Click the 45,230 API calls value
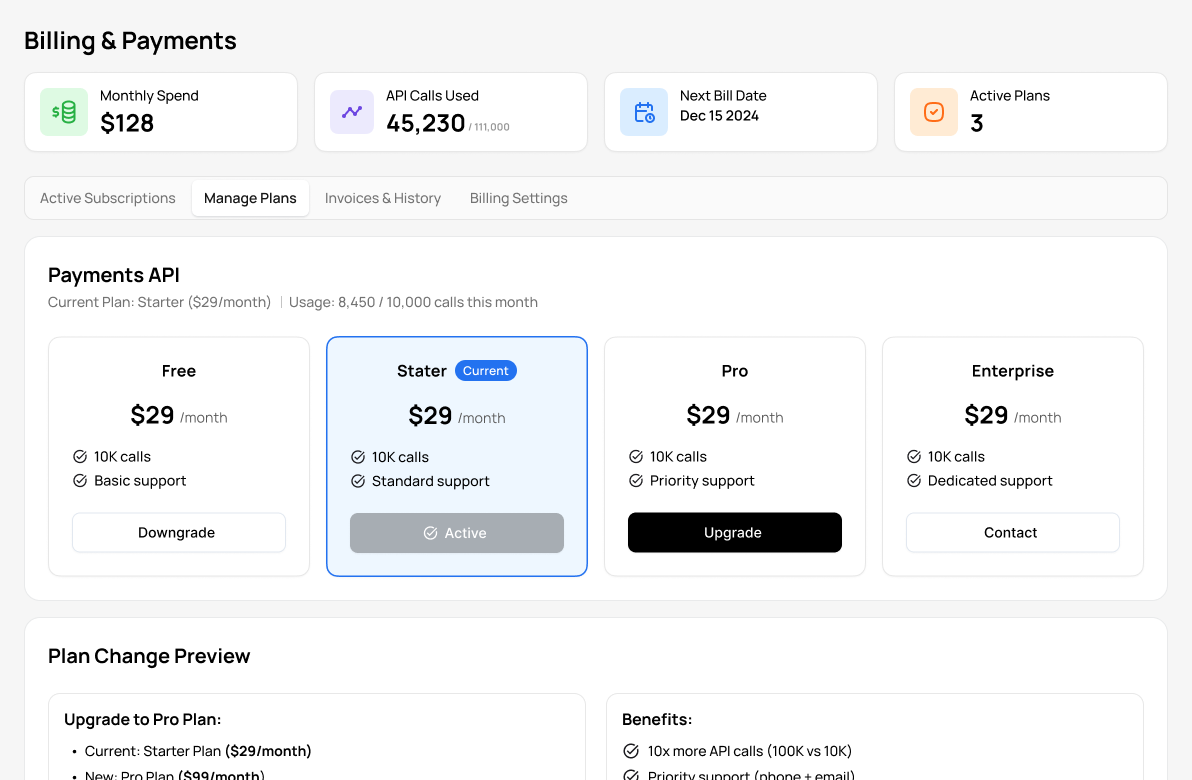Viewport: 1192px width, 780px height. (426, 123)
